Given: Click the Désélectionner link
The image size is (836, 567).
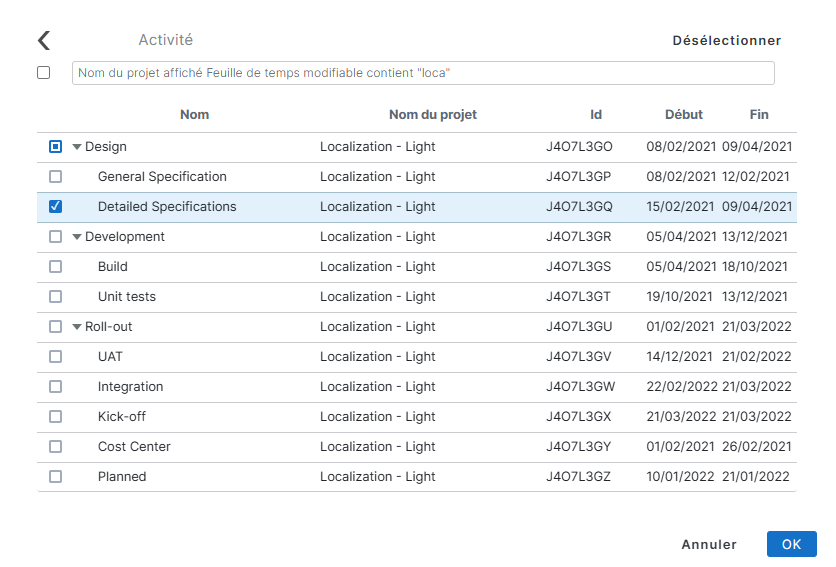Looking at the screenshot, I should click(x=726, y=41).
